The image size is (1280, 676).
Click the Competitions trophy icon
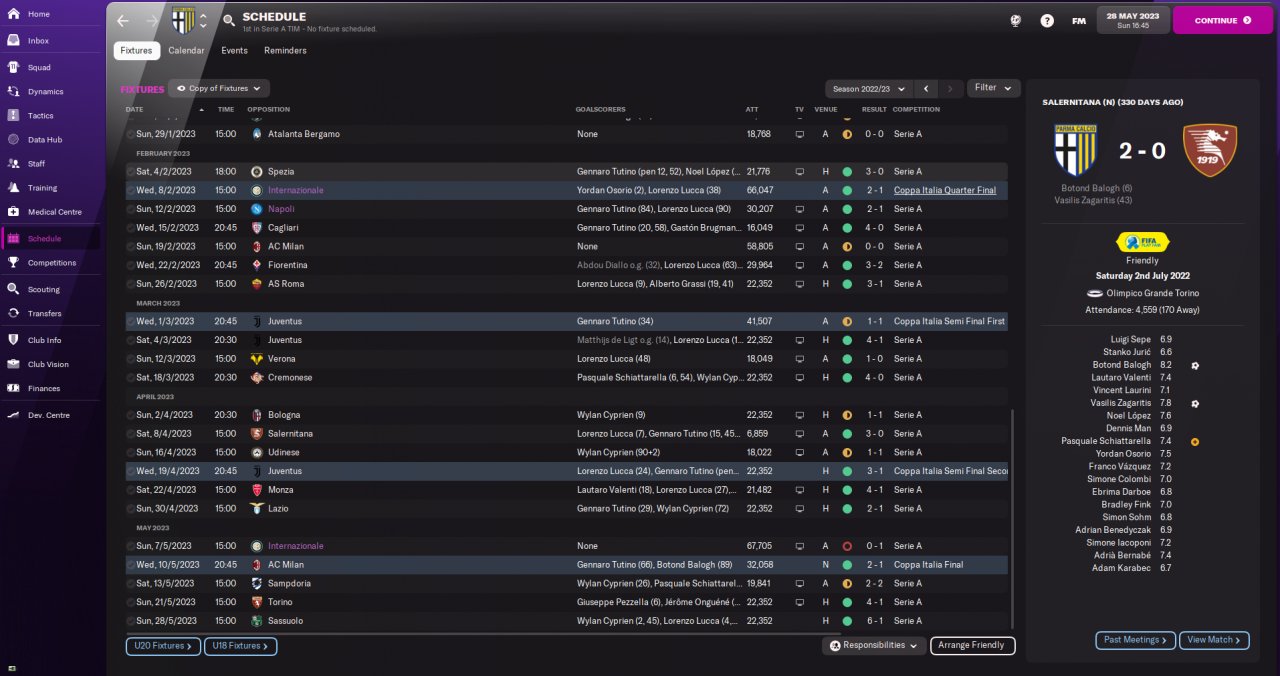13,263
